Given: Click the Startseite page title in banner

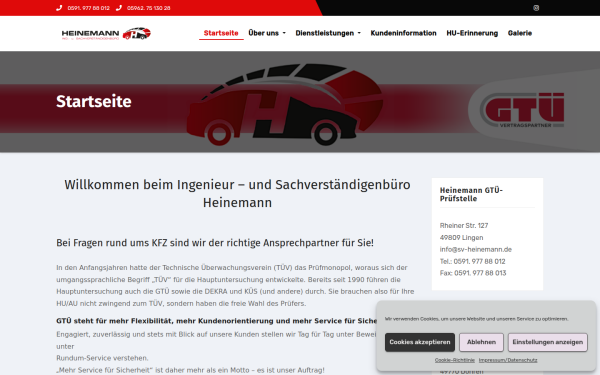Looking at the screenshot, I should pos(94,101).
